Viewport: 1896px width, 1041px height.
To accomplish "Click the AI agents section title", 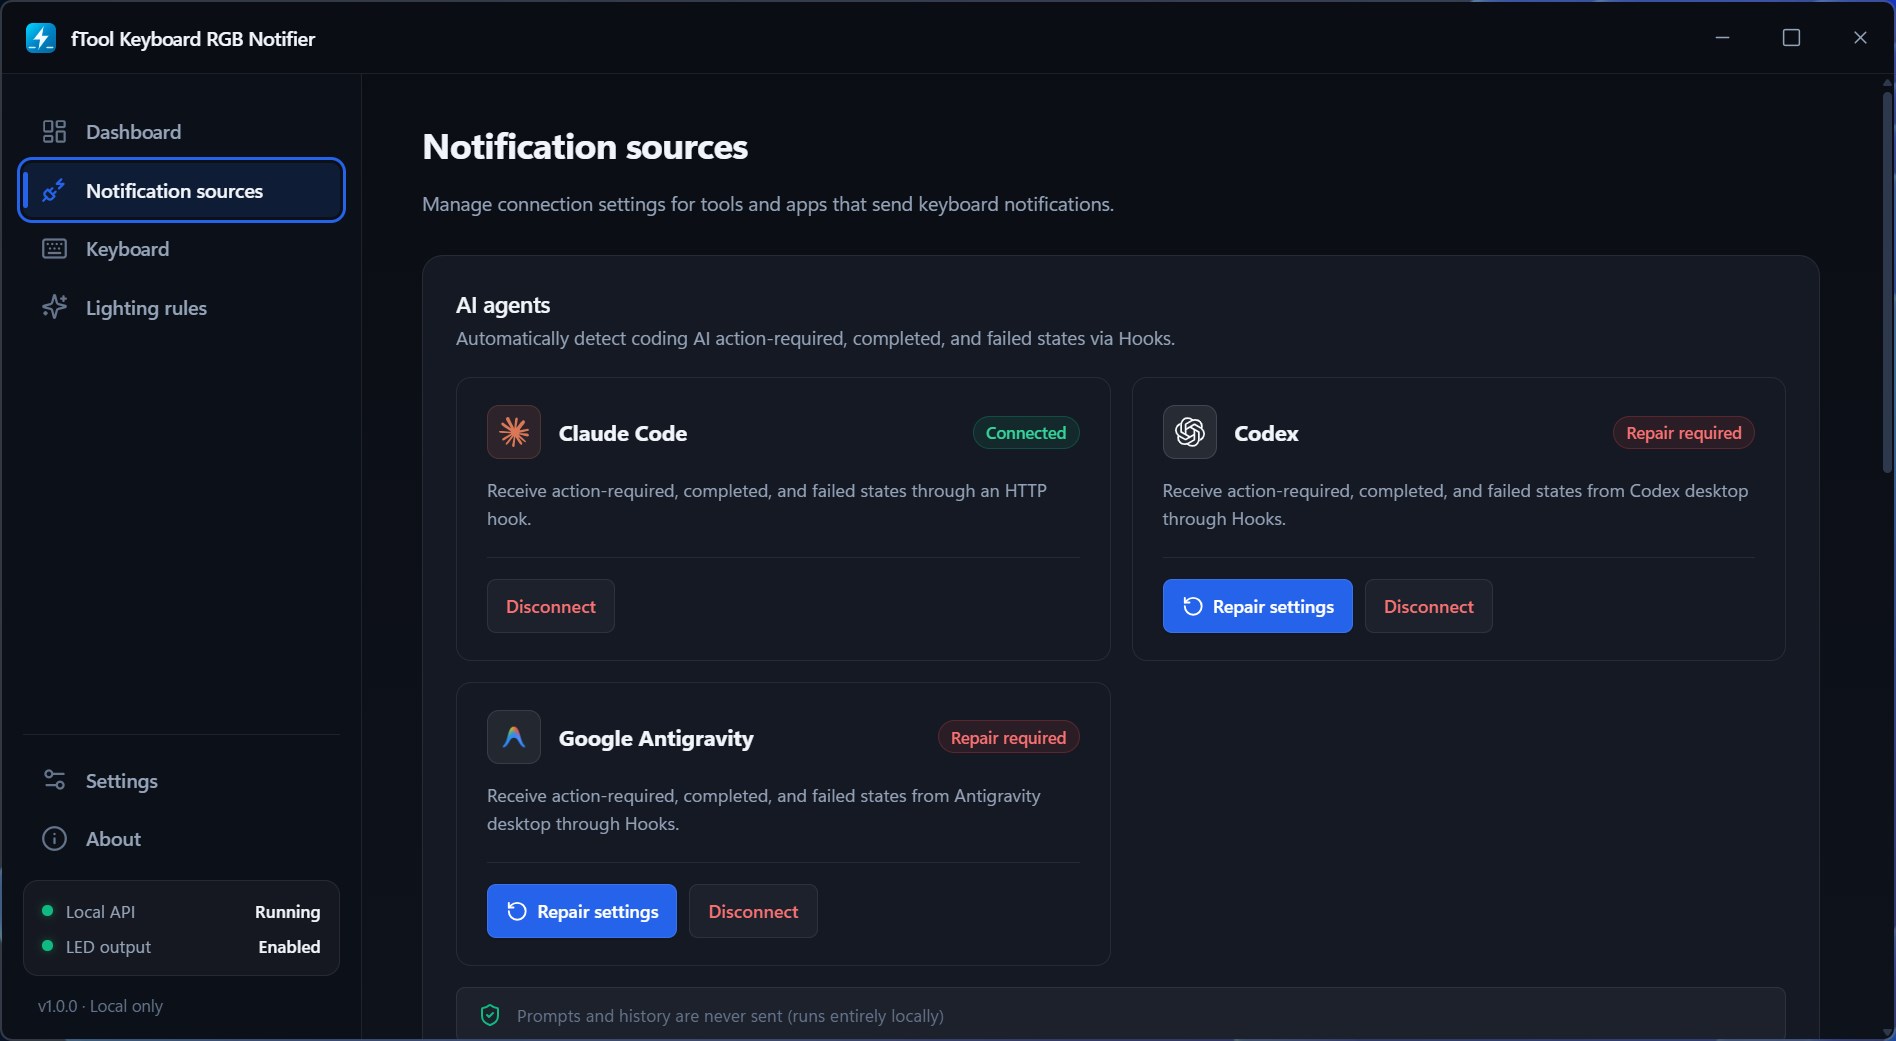I will pyautogui.click(x=503, y=305).
